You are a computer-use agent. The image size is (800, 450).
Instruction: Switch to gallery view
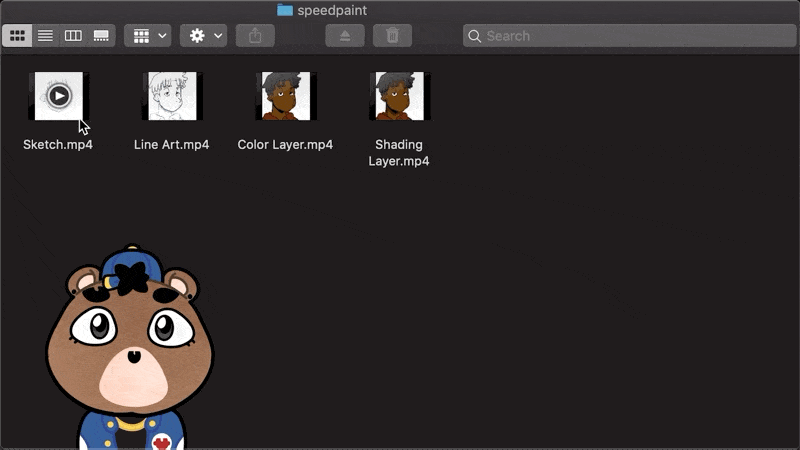pos(101,36)
